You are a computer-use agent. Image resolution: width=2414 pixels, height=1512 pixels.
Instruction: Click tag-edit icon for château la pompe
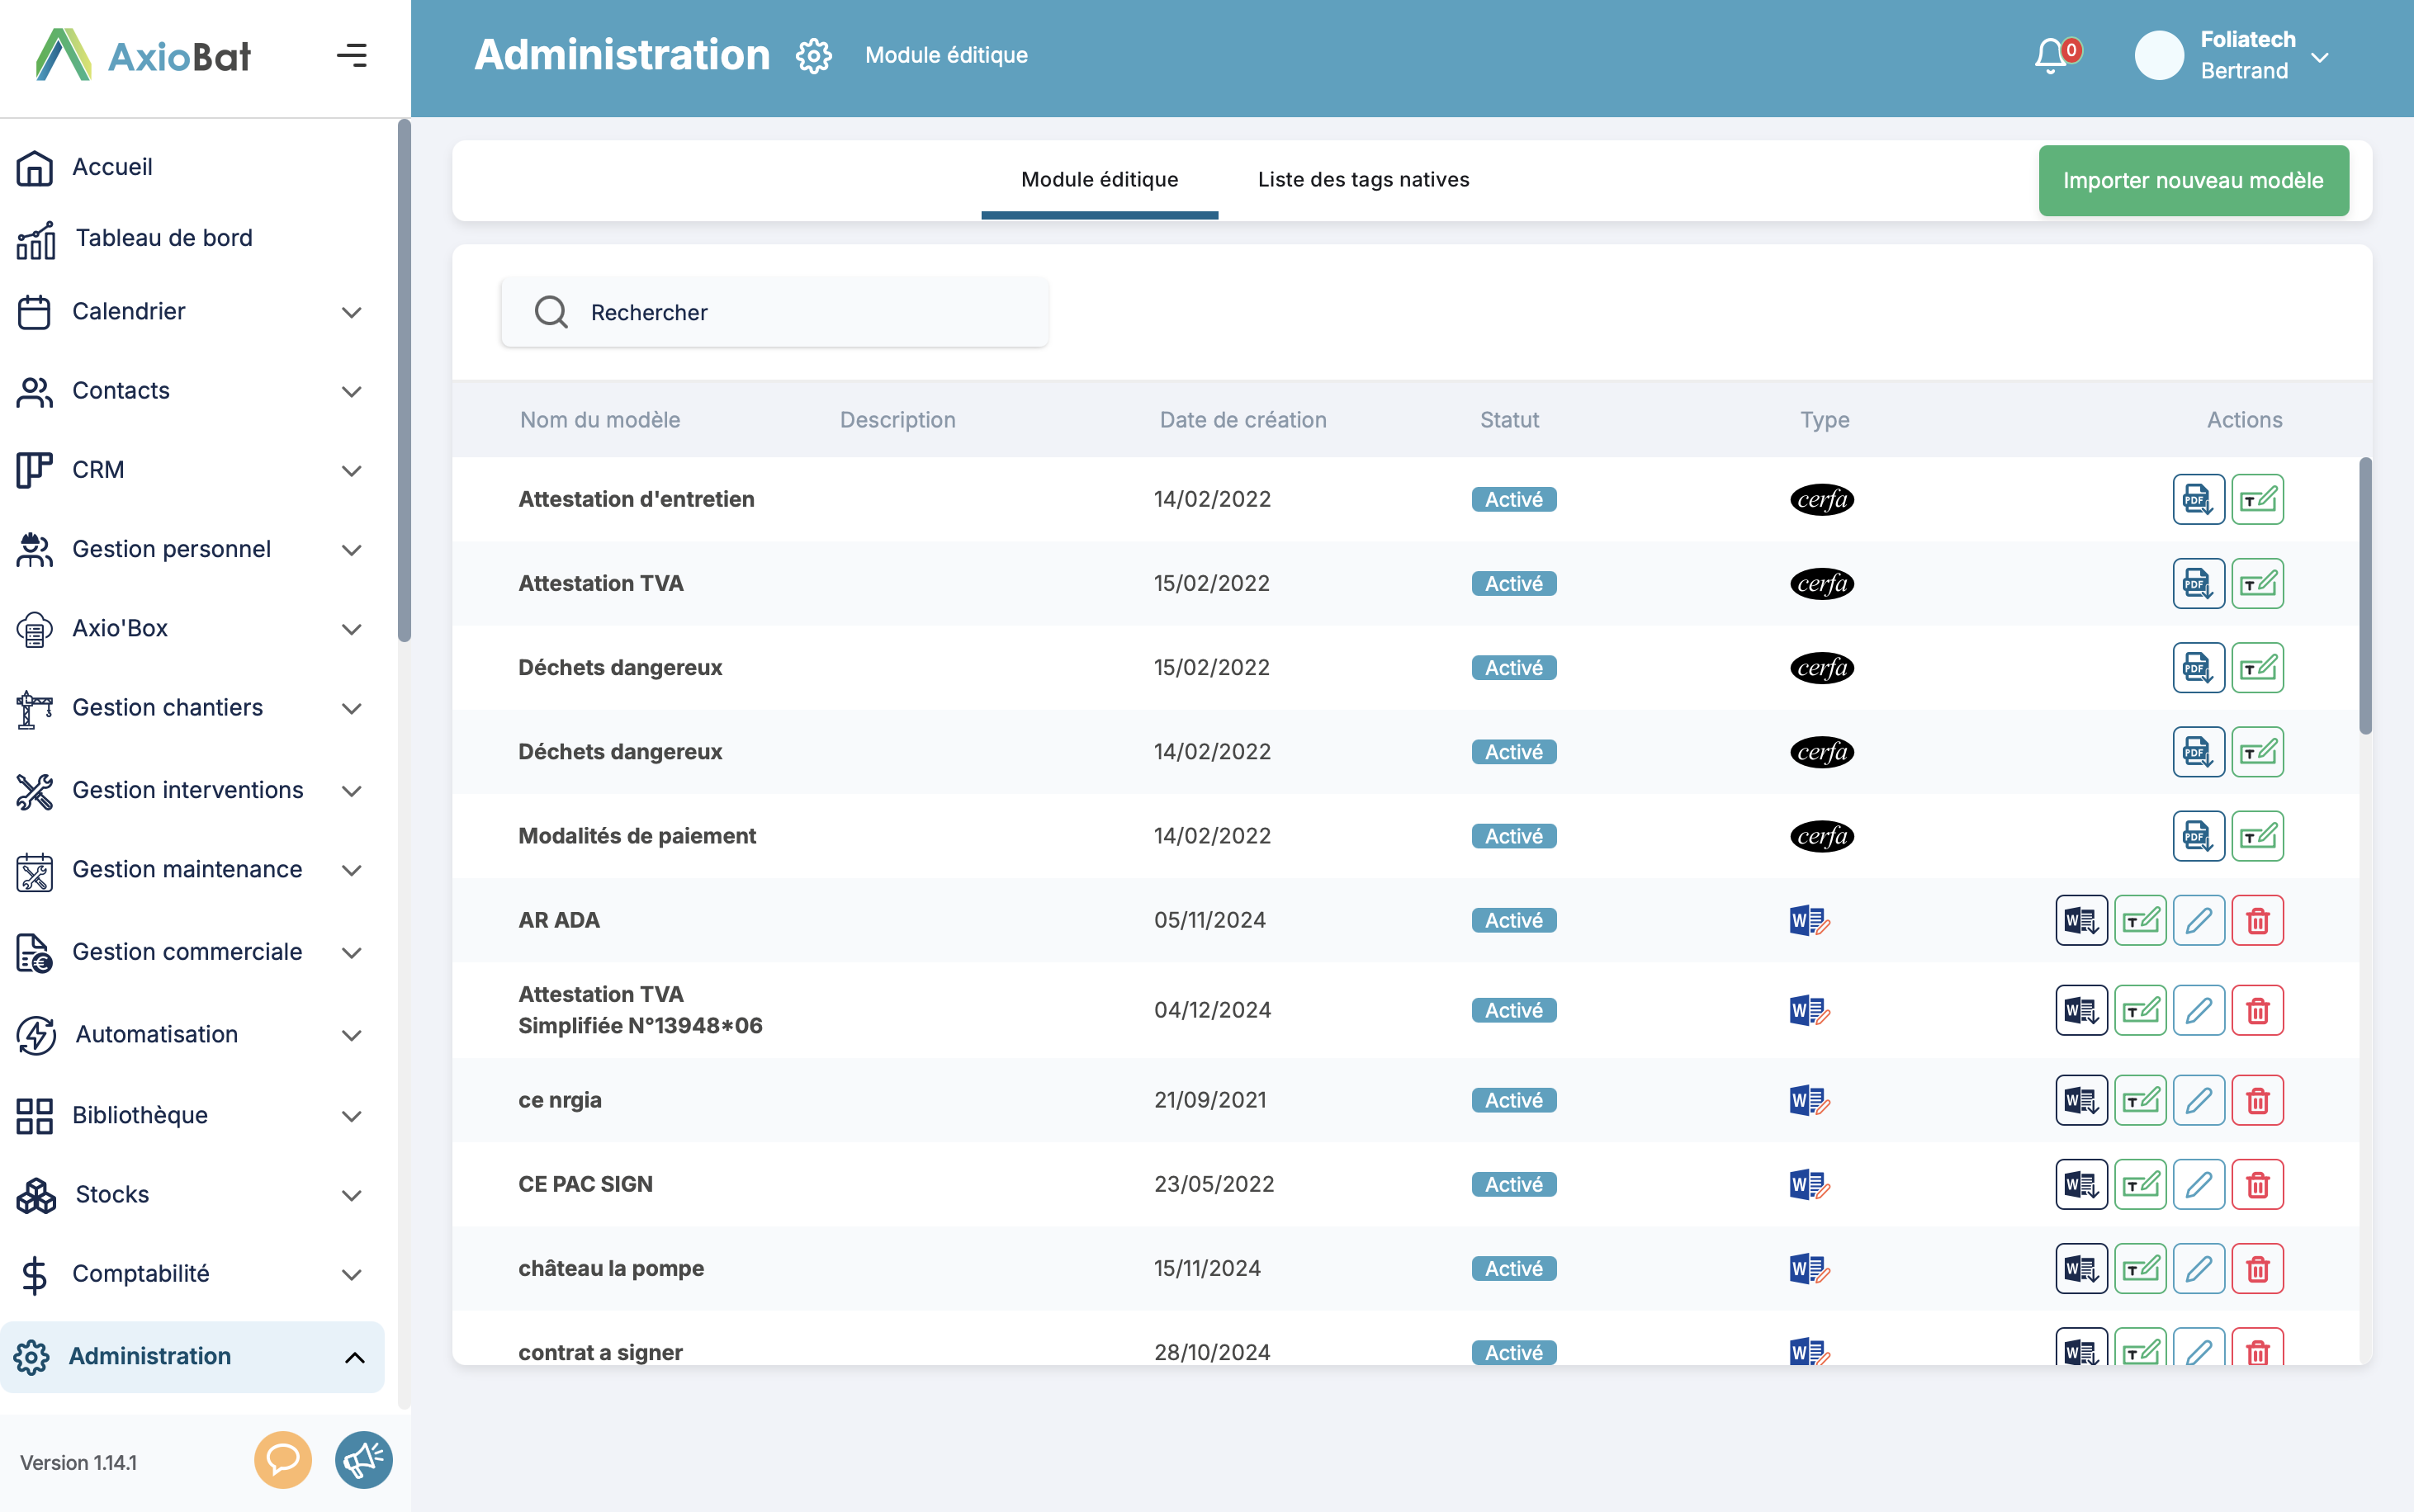tap(2139, 1268)
